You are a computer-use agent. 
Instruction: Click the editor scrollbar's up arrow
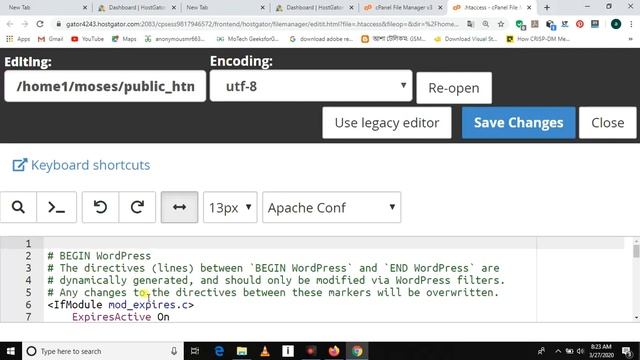(636, 242)
